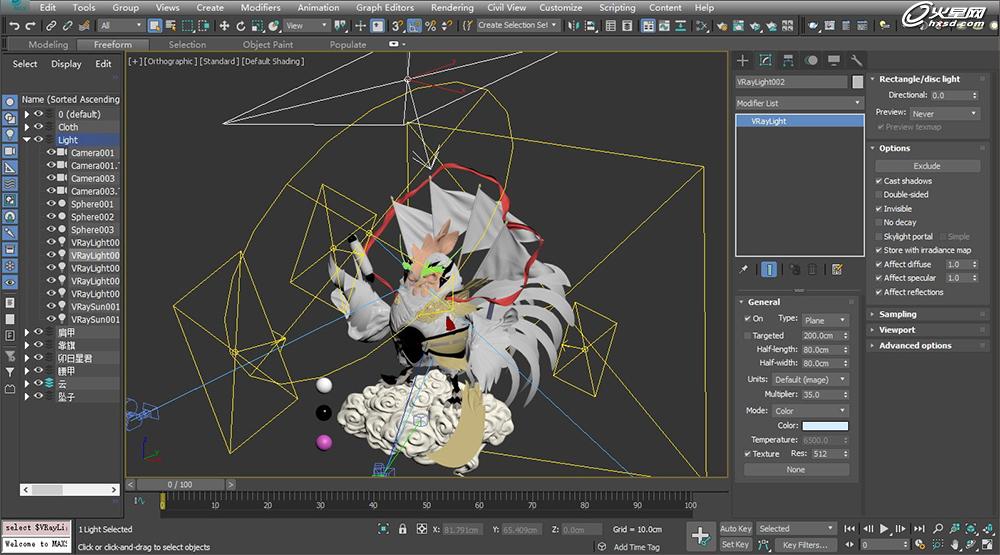1000x555 pixels.
Task: Open the Hierarchy command panel tab
Action: tap(788, 60)
